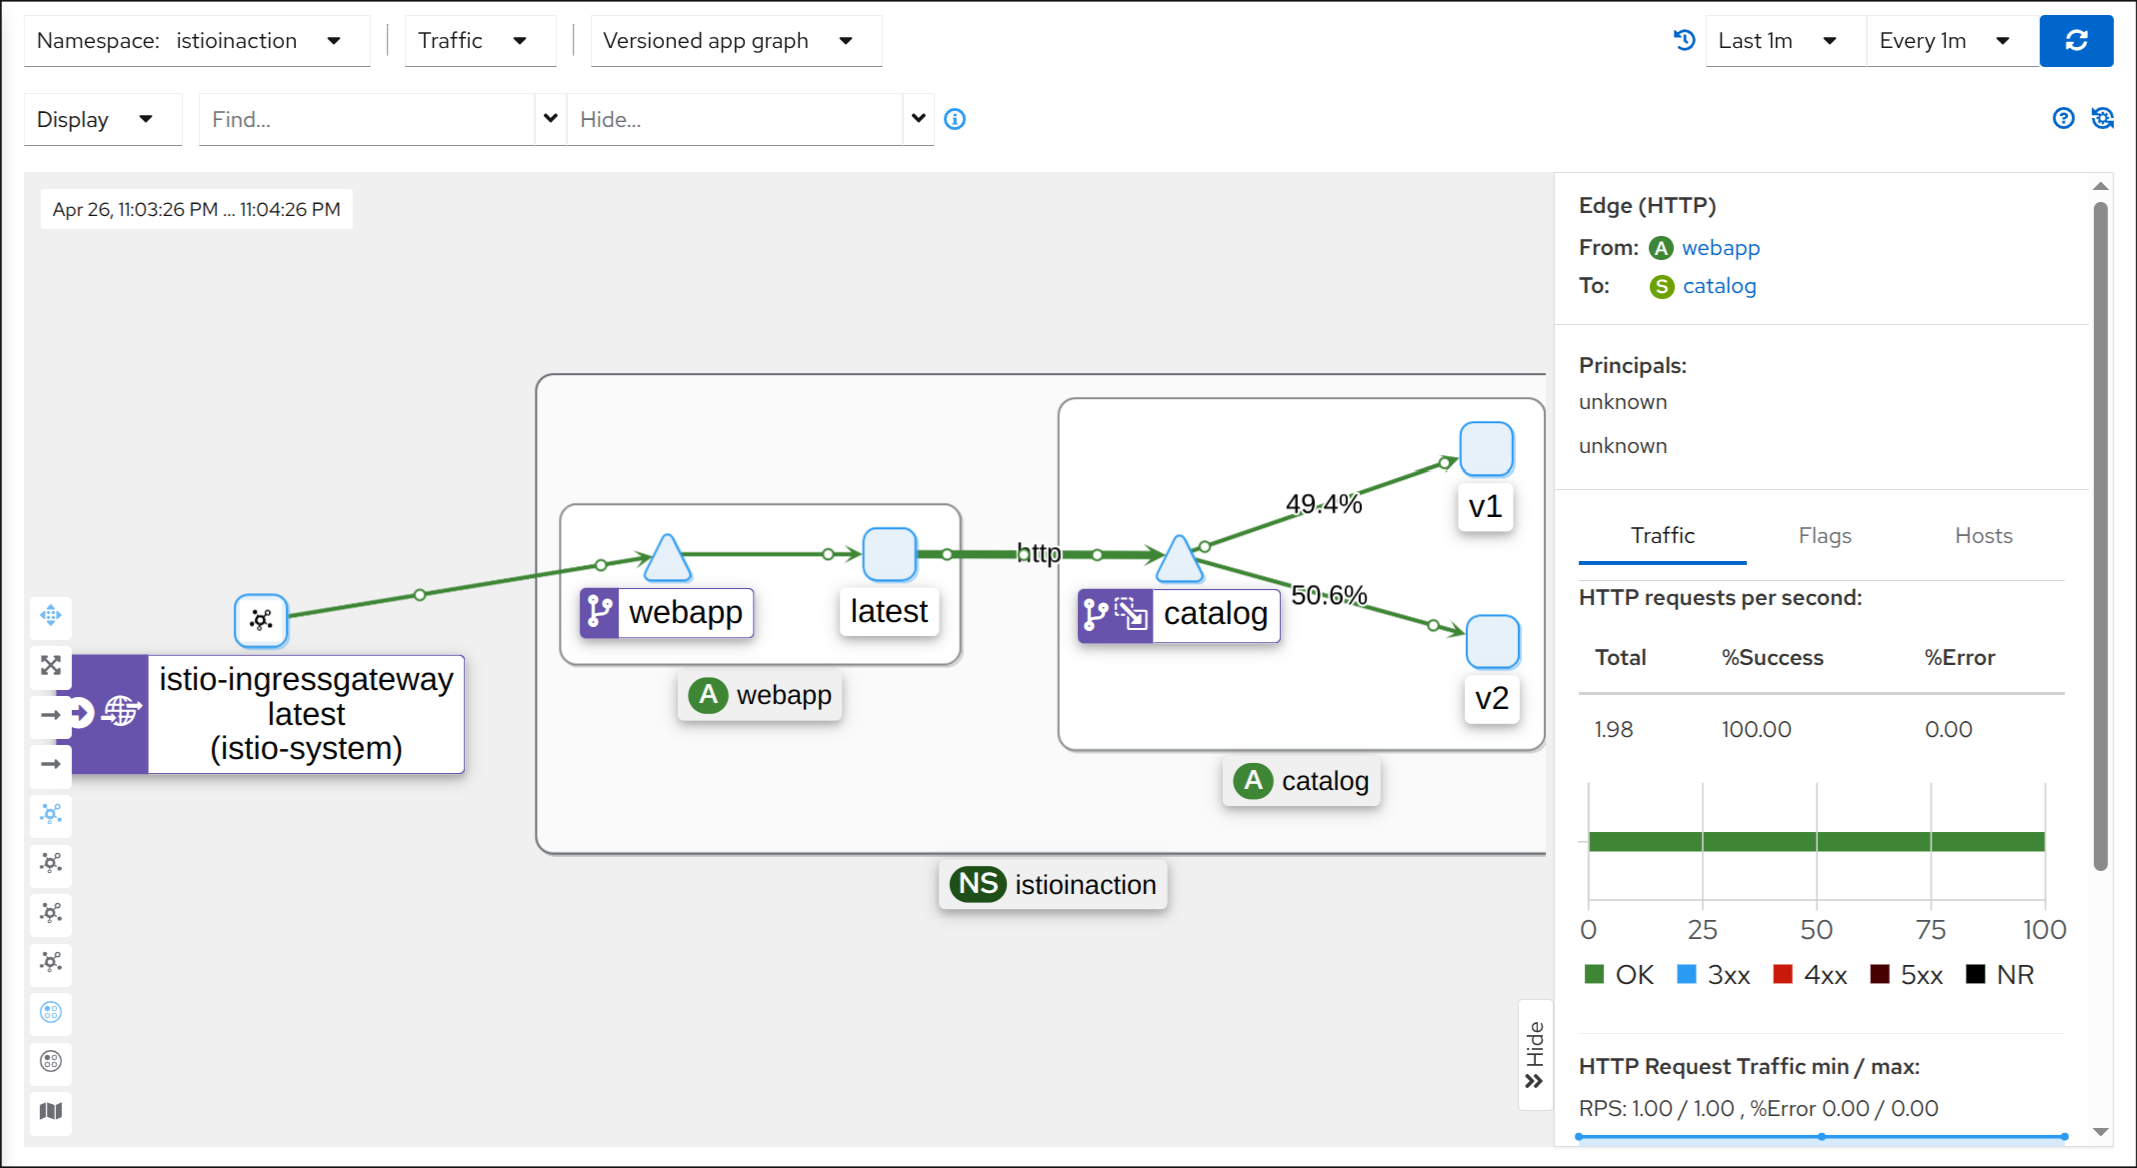Select the istio-ingressgateway node icon
Screen dimensions: 2137x1168
(x=261, y=620)
